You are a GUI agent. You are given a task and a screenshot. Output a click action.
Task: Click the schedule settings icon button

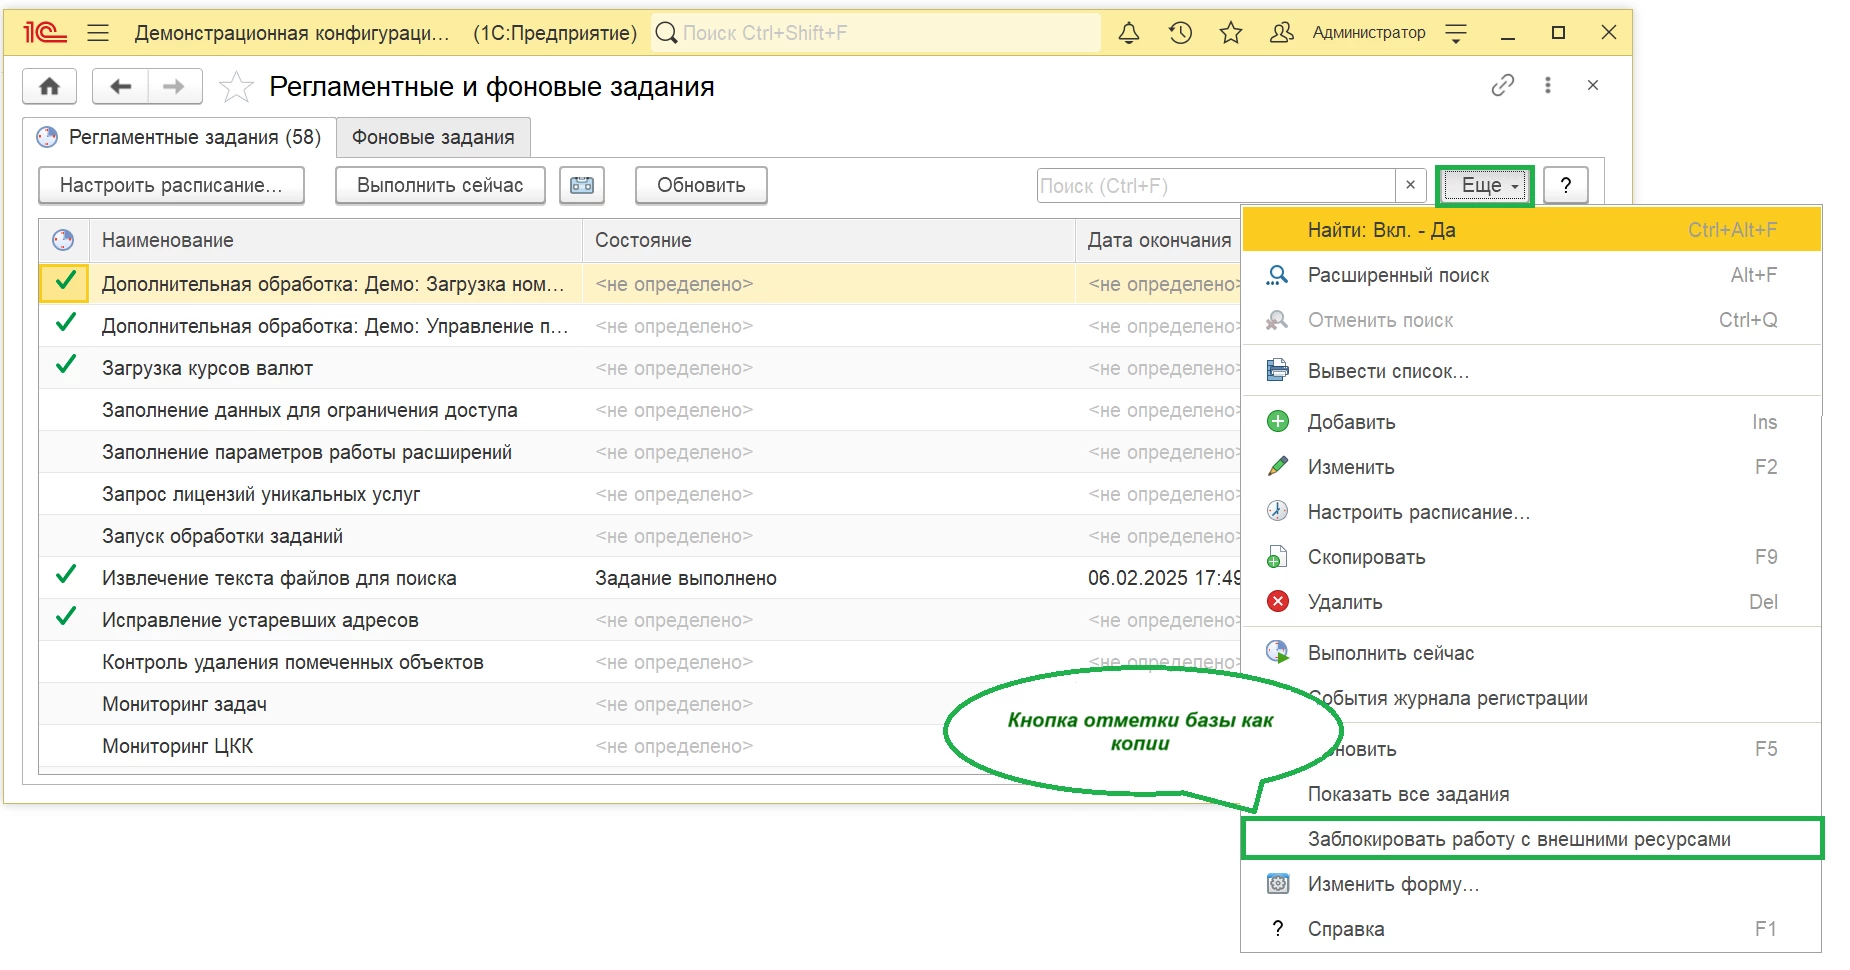click(582, 185)
